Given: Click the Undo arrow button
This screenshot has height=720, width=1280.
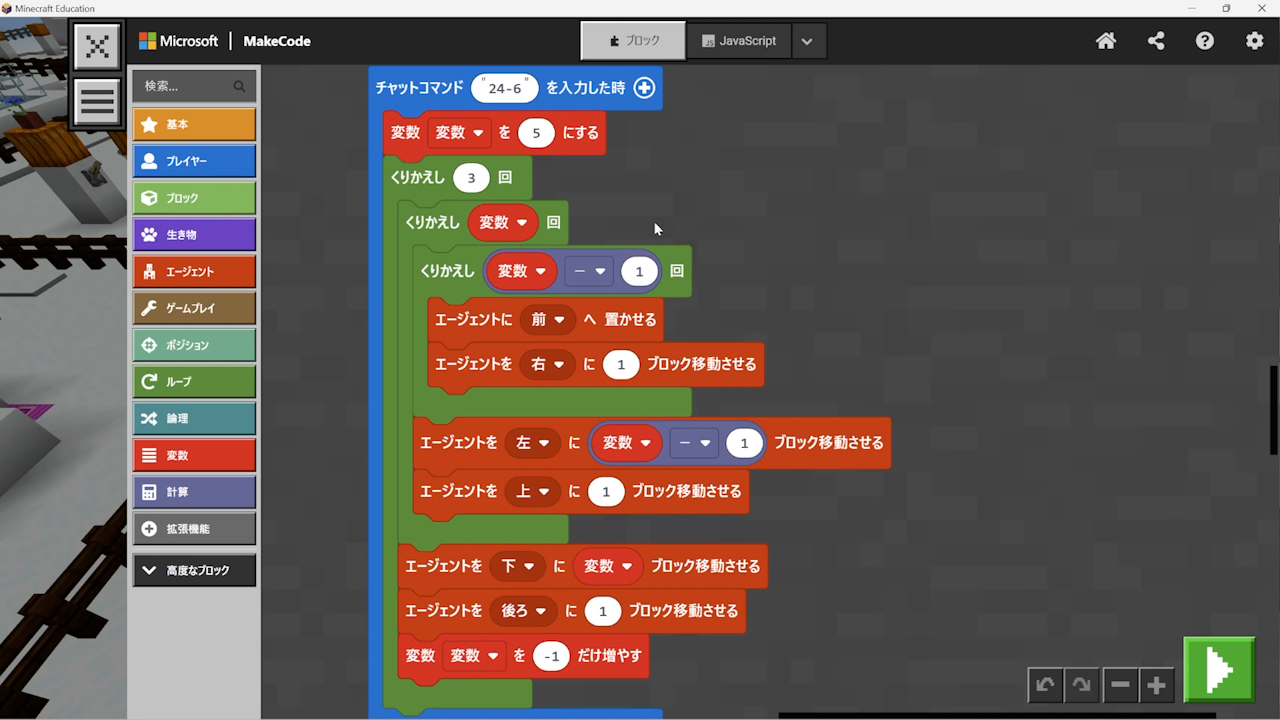Looking at the screenshot, I should pyautogui.click(x=1045, y=685).
